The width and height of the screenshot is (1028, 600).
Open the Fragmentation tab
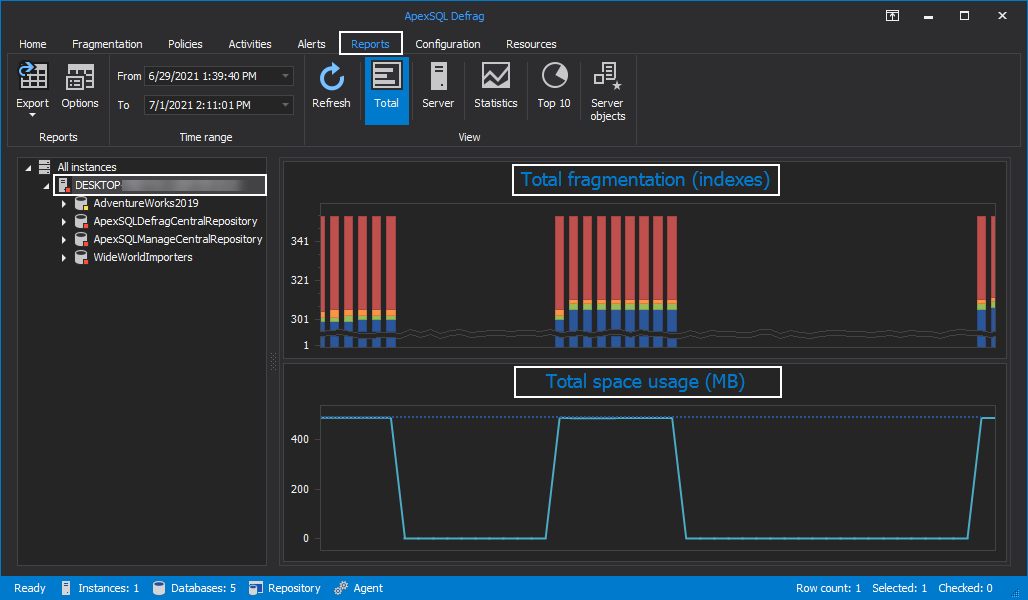(107, 44)
